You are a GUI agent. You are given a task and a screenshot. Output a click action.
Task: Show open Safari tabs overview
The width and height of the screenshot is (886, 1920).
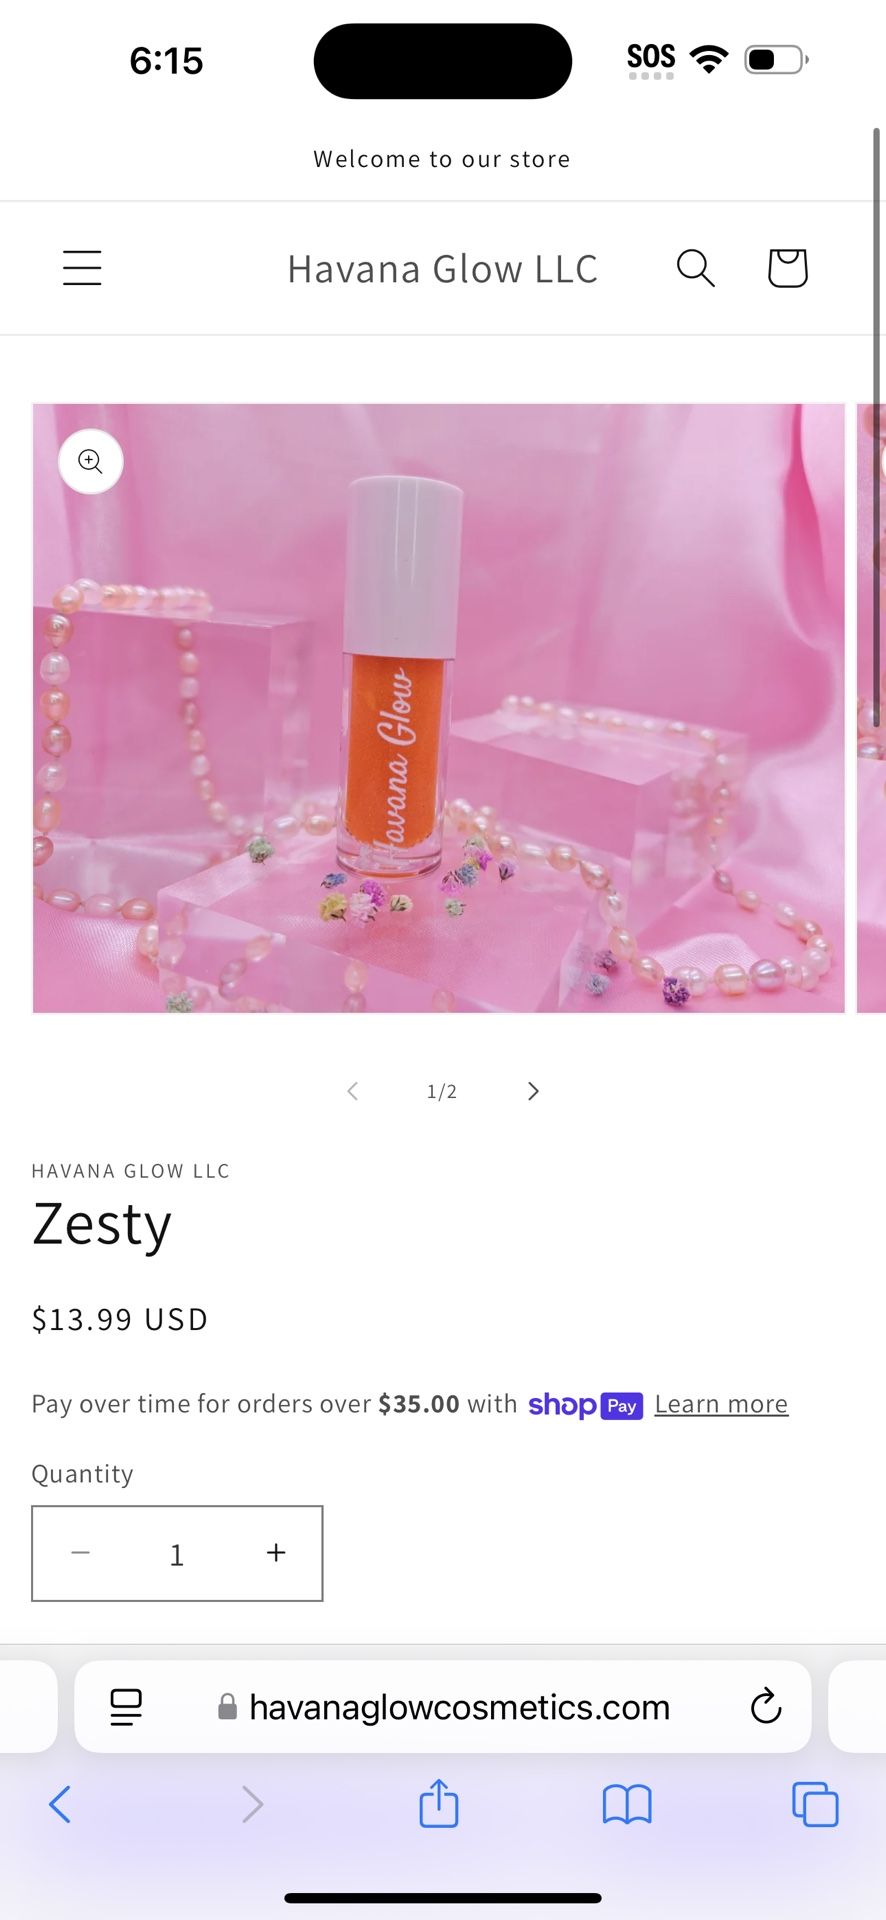pyautogui.click(x=815, y=1805)
